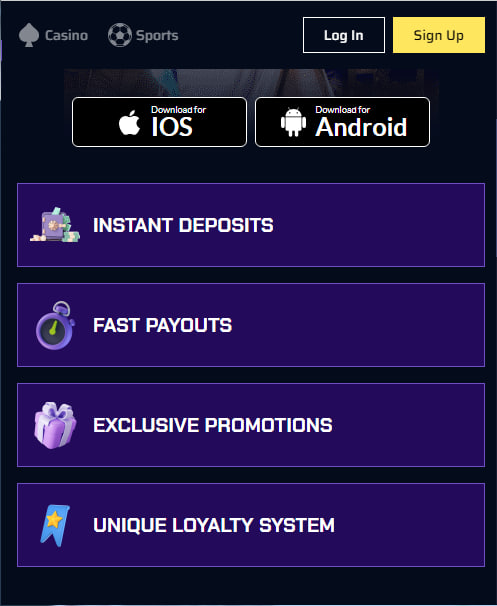Click the purple stopwatch icon

coord(55,325)
